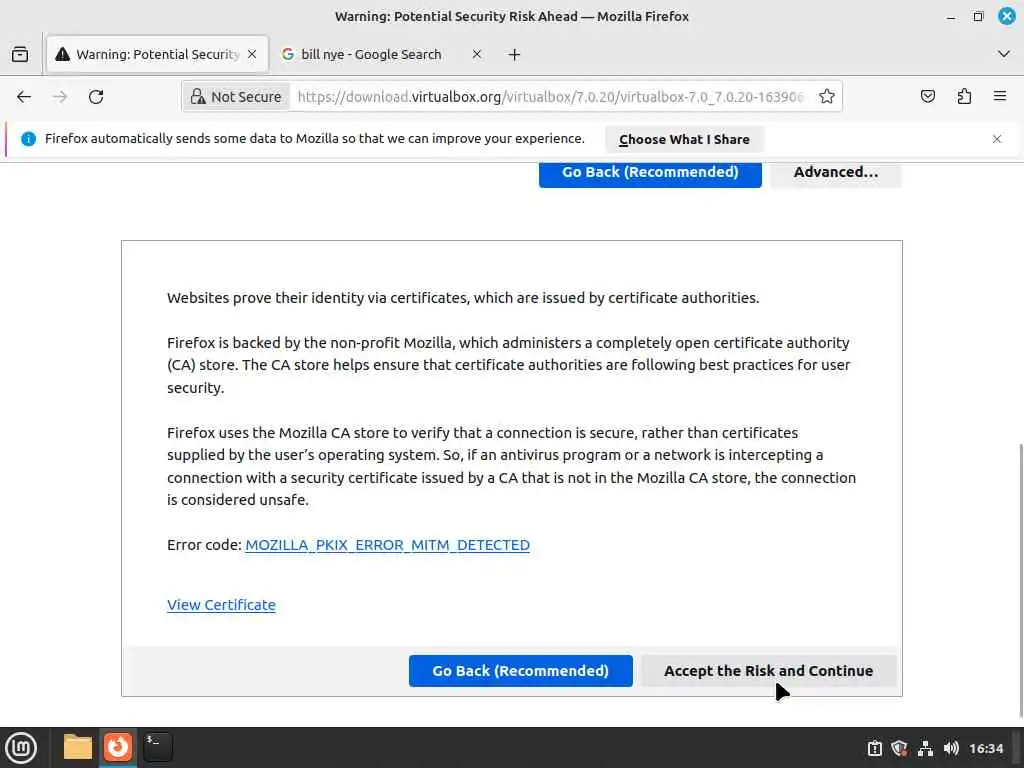Close the bill nye Google Search tab
The image size is (1024, 768).
477,54
